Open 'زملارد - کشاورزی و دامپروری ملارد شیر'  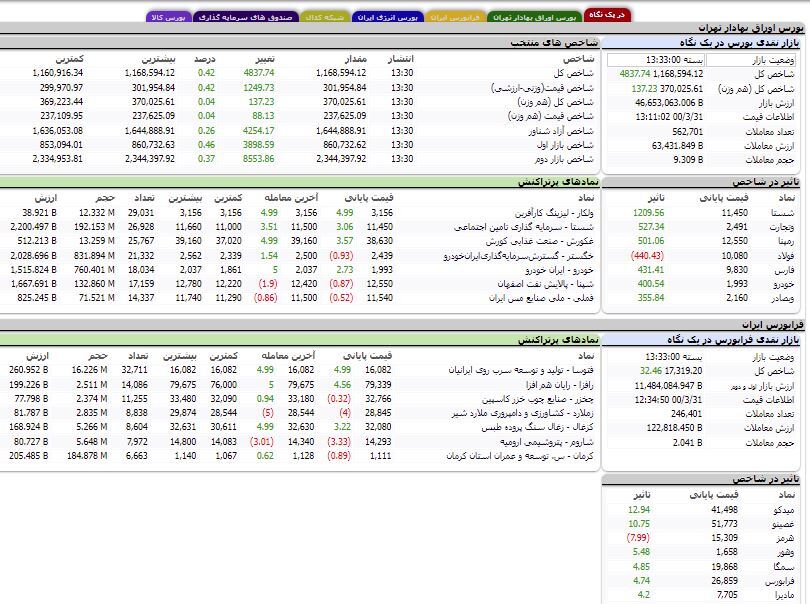coord(522,413)
